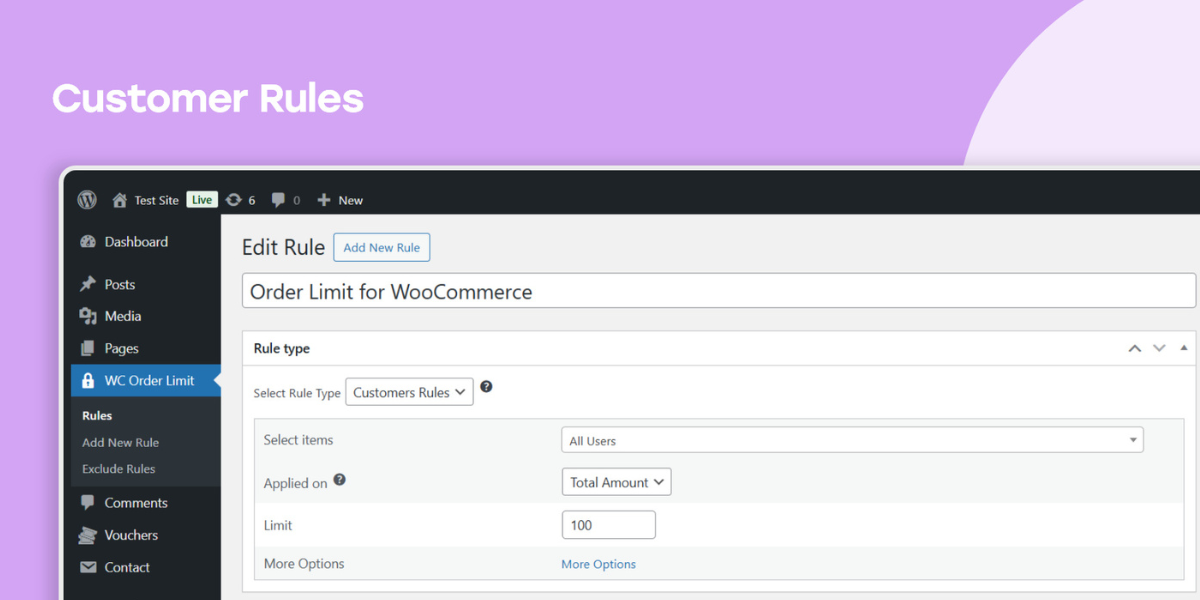Open the New menu in the admin bar
The height and width of the screenshot is (600, 1200).
pyautogui.click(x=340, y=199)
